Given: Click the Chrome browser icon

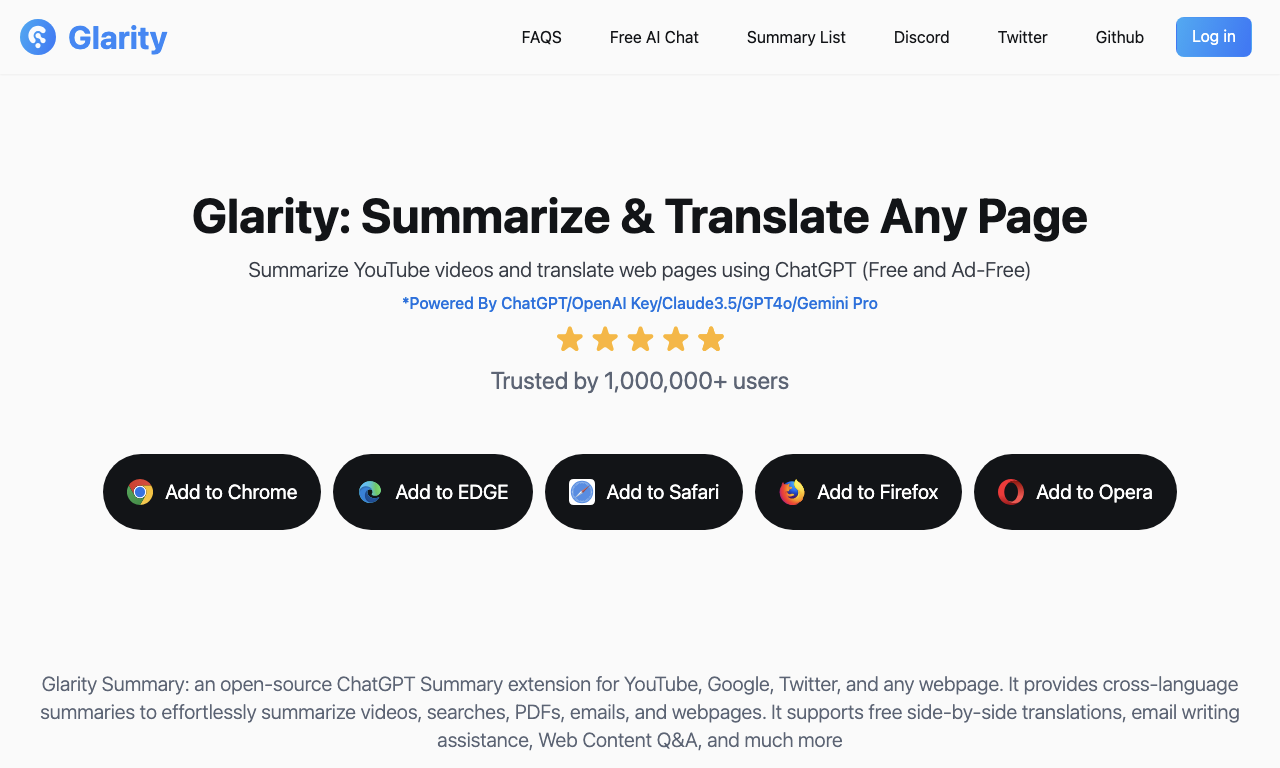Looking at the screenshot, I should click(140, 492).
